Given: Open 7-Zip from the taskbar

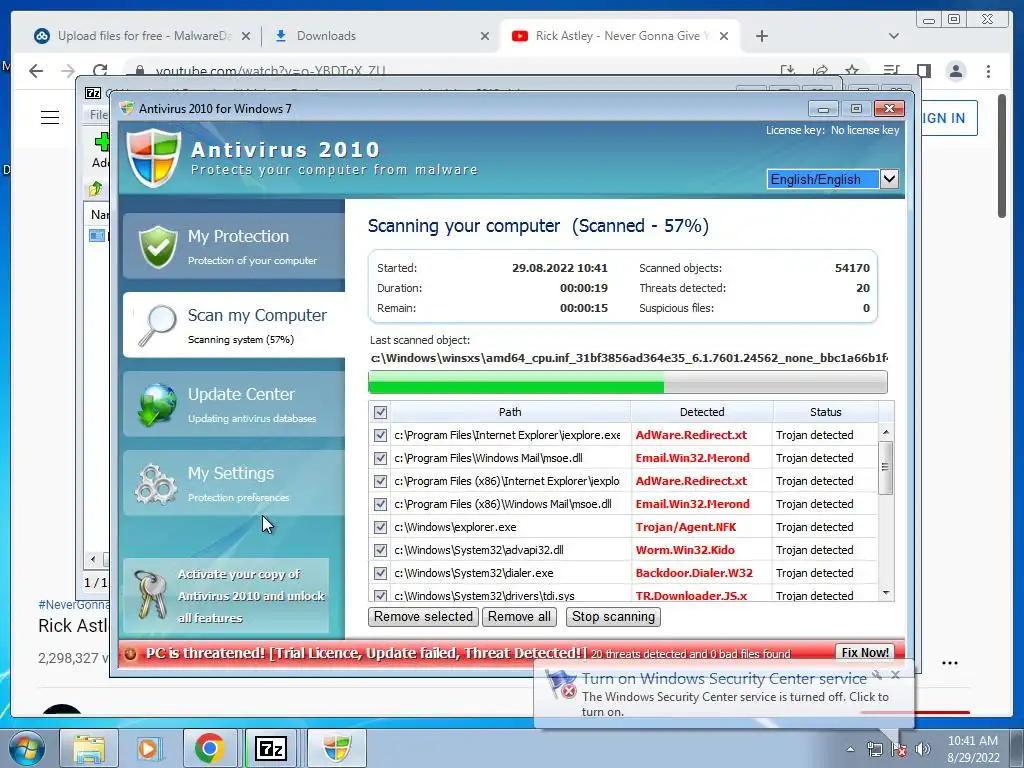Looking at the screenshot, I should click(x=271, y=748).
